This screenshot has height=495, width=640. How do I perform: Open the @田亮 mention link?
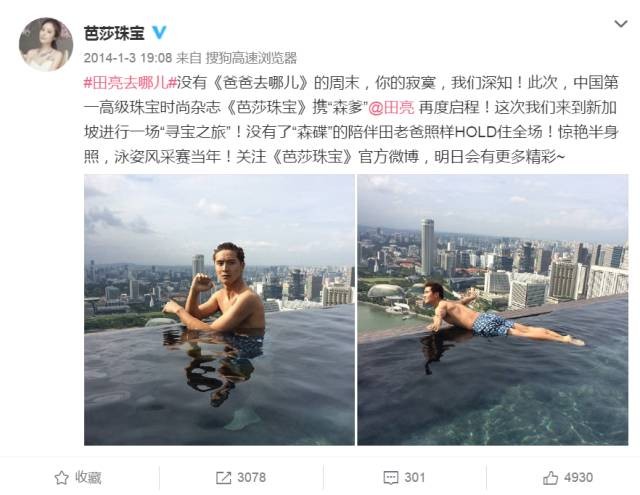(x=391, y=108)
